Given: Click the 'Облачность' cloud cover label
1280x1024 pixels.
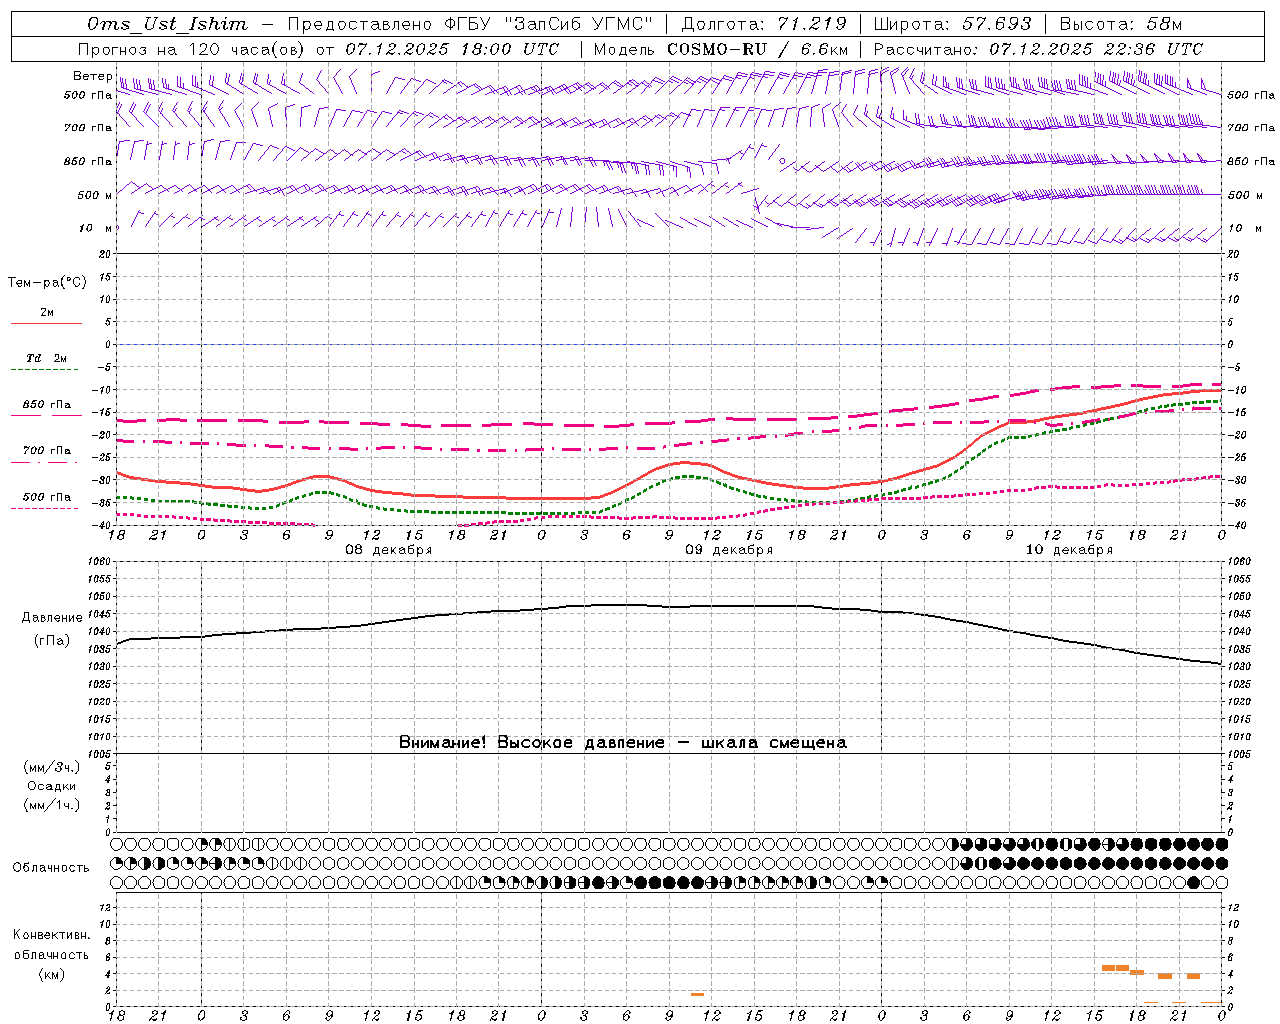Looking at the screenshot, I should (x=51, y=868).
